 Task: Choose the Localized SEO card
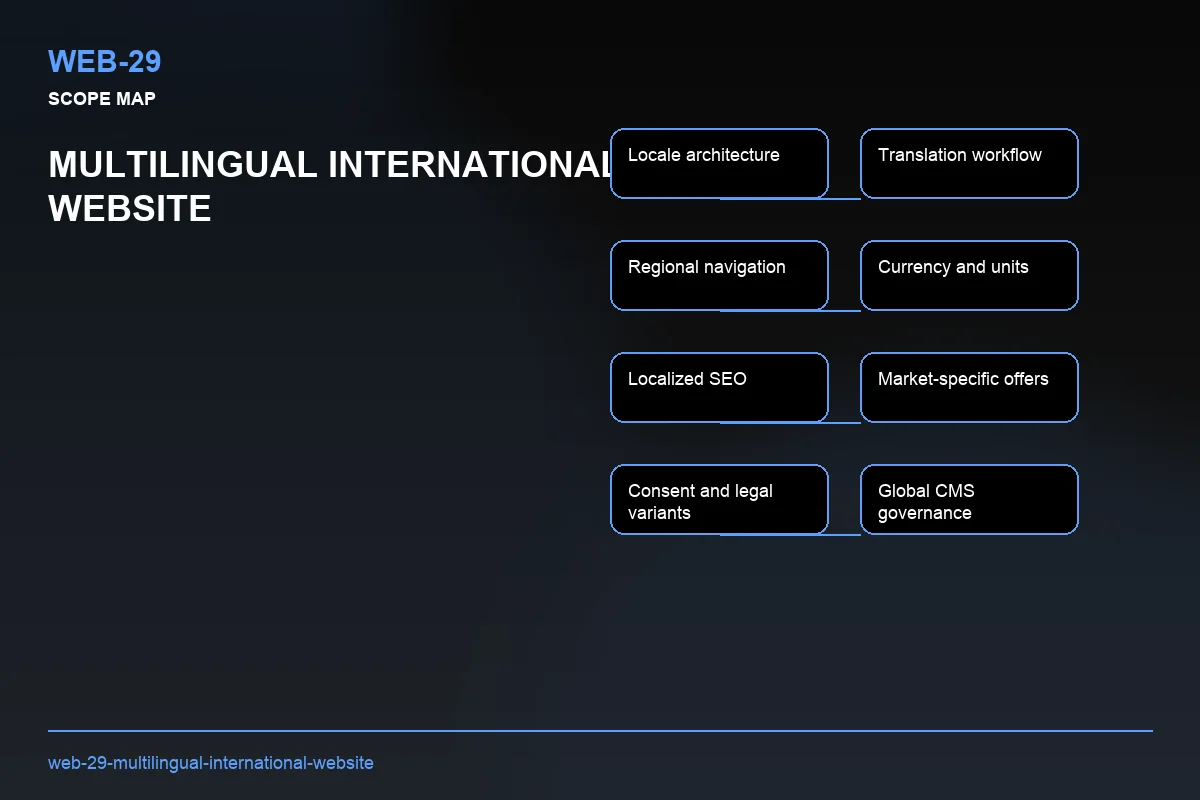tap(719, 387)
